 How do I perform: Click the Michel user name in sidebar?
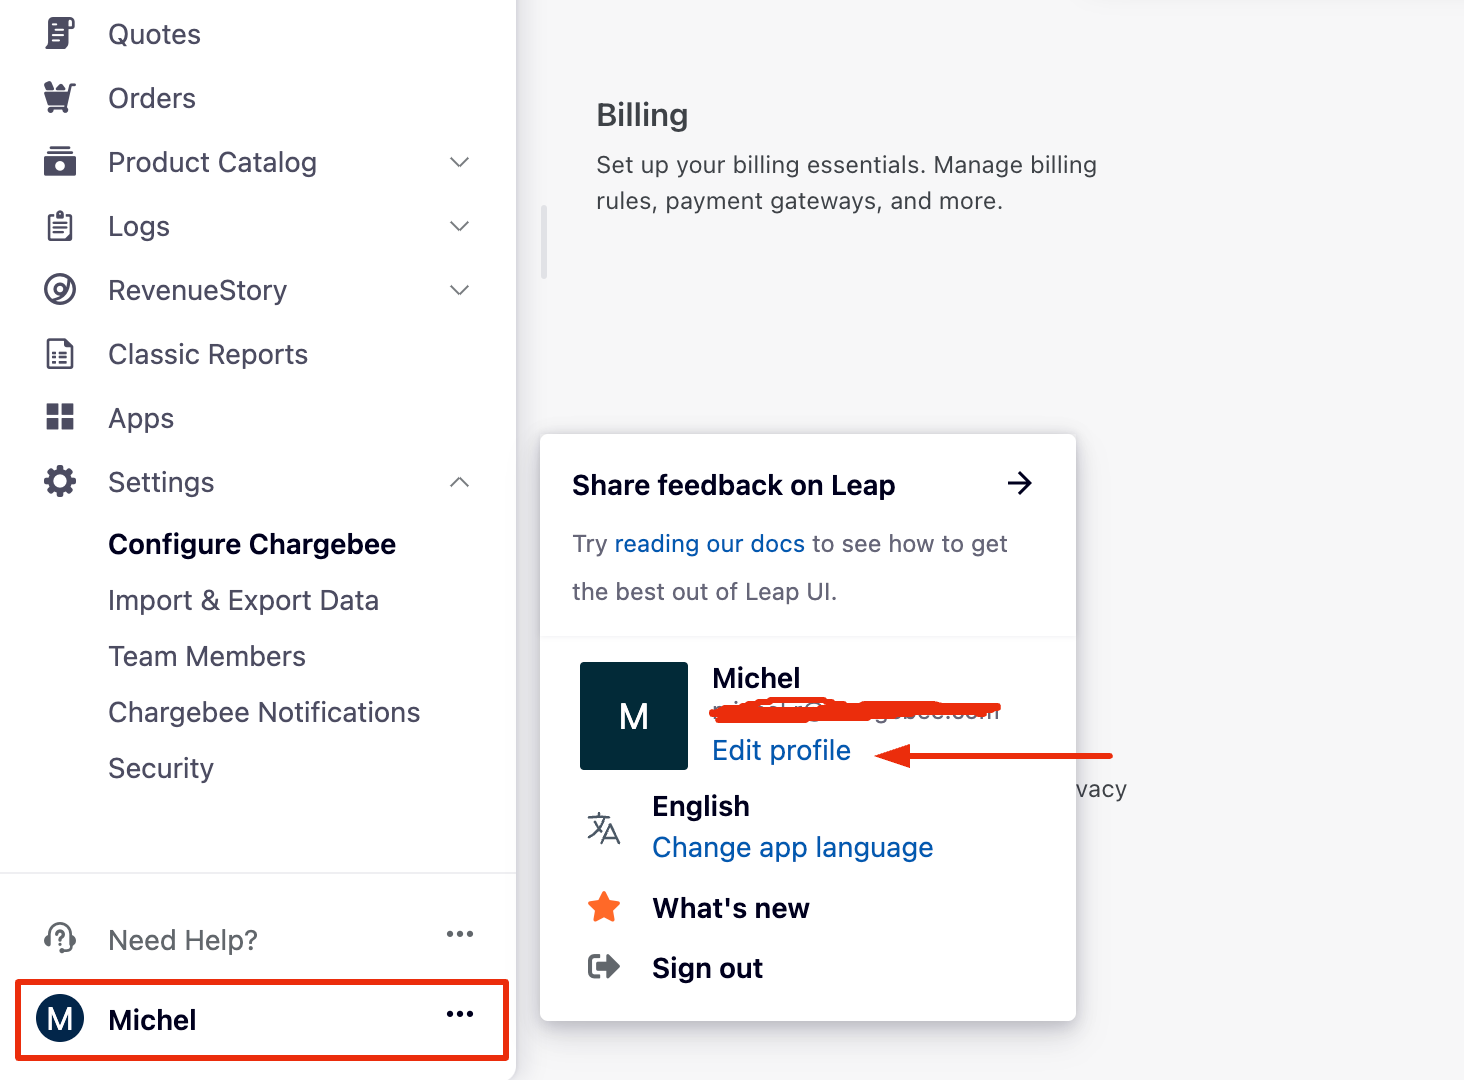click(x=152, y=1020)
